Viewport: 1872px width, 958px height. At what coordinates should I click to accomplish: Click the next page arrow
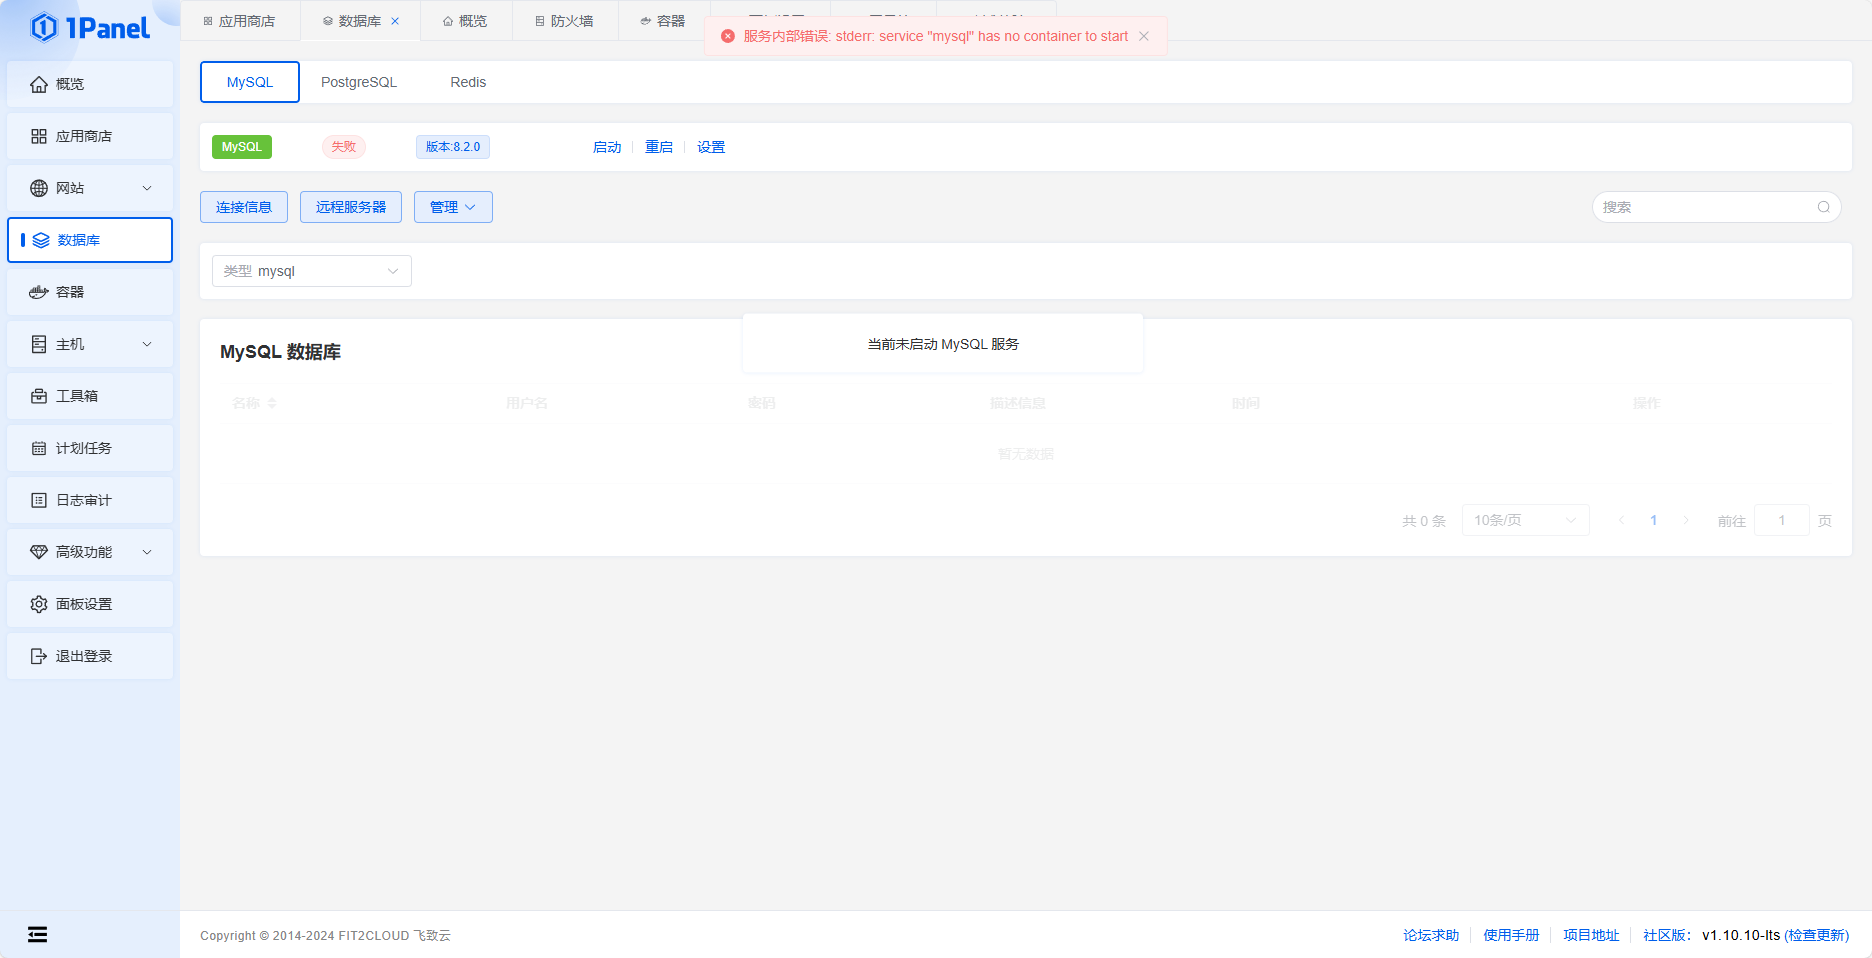1686,520
